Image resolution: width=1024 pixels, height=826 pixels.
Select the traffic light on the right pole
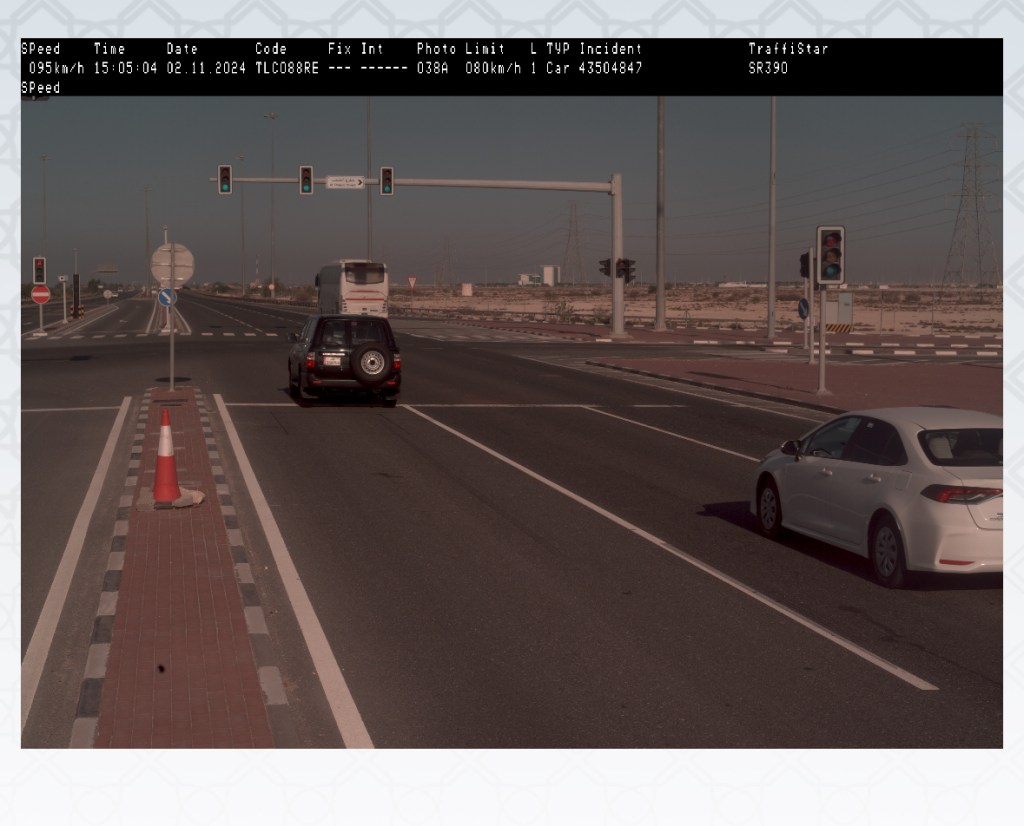[830, 255]
